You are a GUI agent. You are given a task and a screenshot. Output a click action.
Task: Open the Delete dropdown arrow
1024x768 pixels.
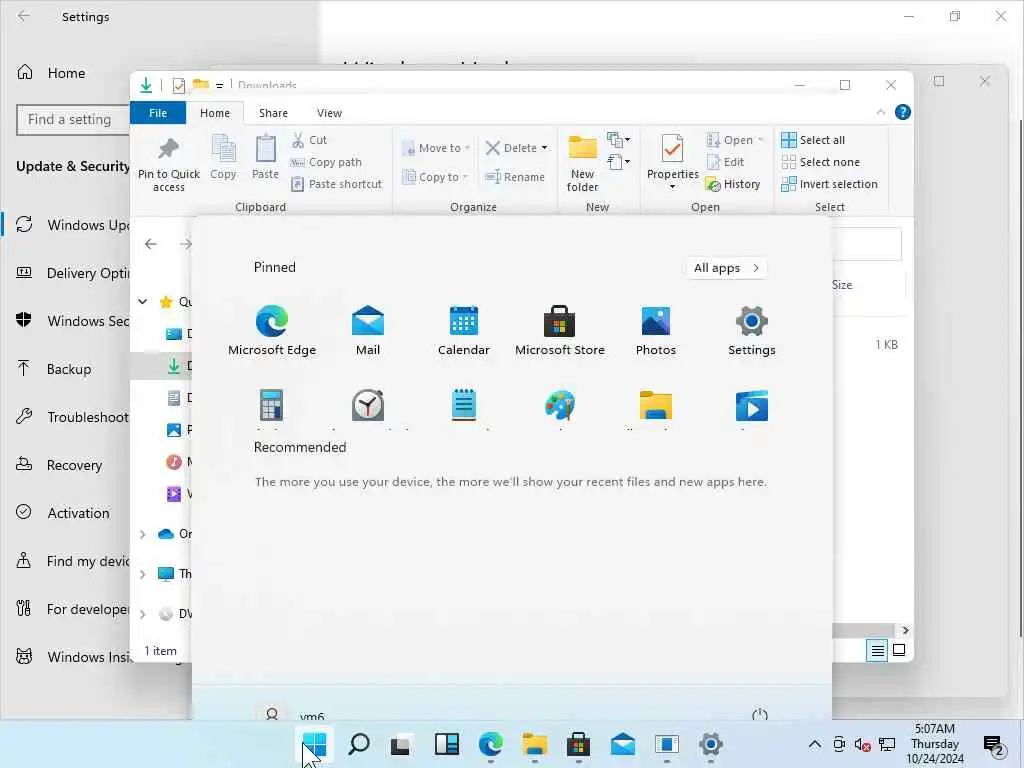pyautogui.click(x=545, y=148)
